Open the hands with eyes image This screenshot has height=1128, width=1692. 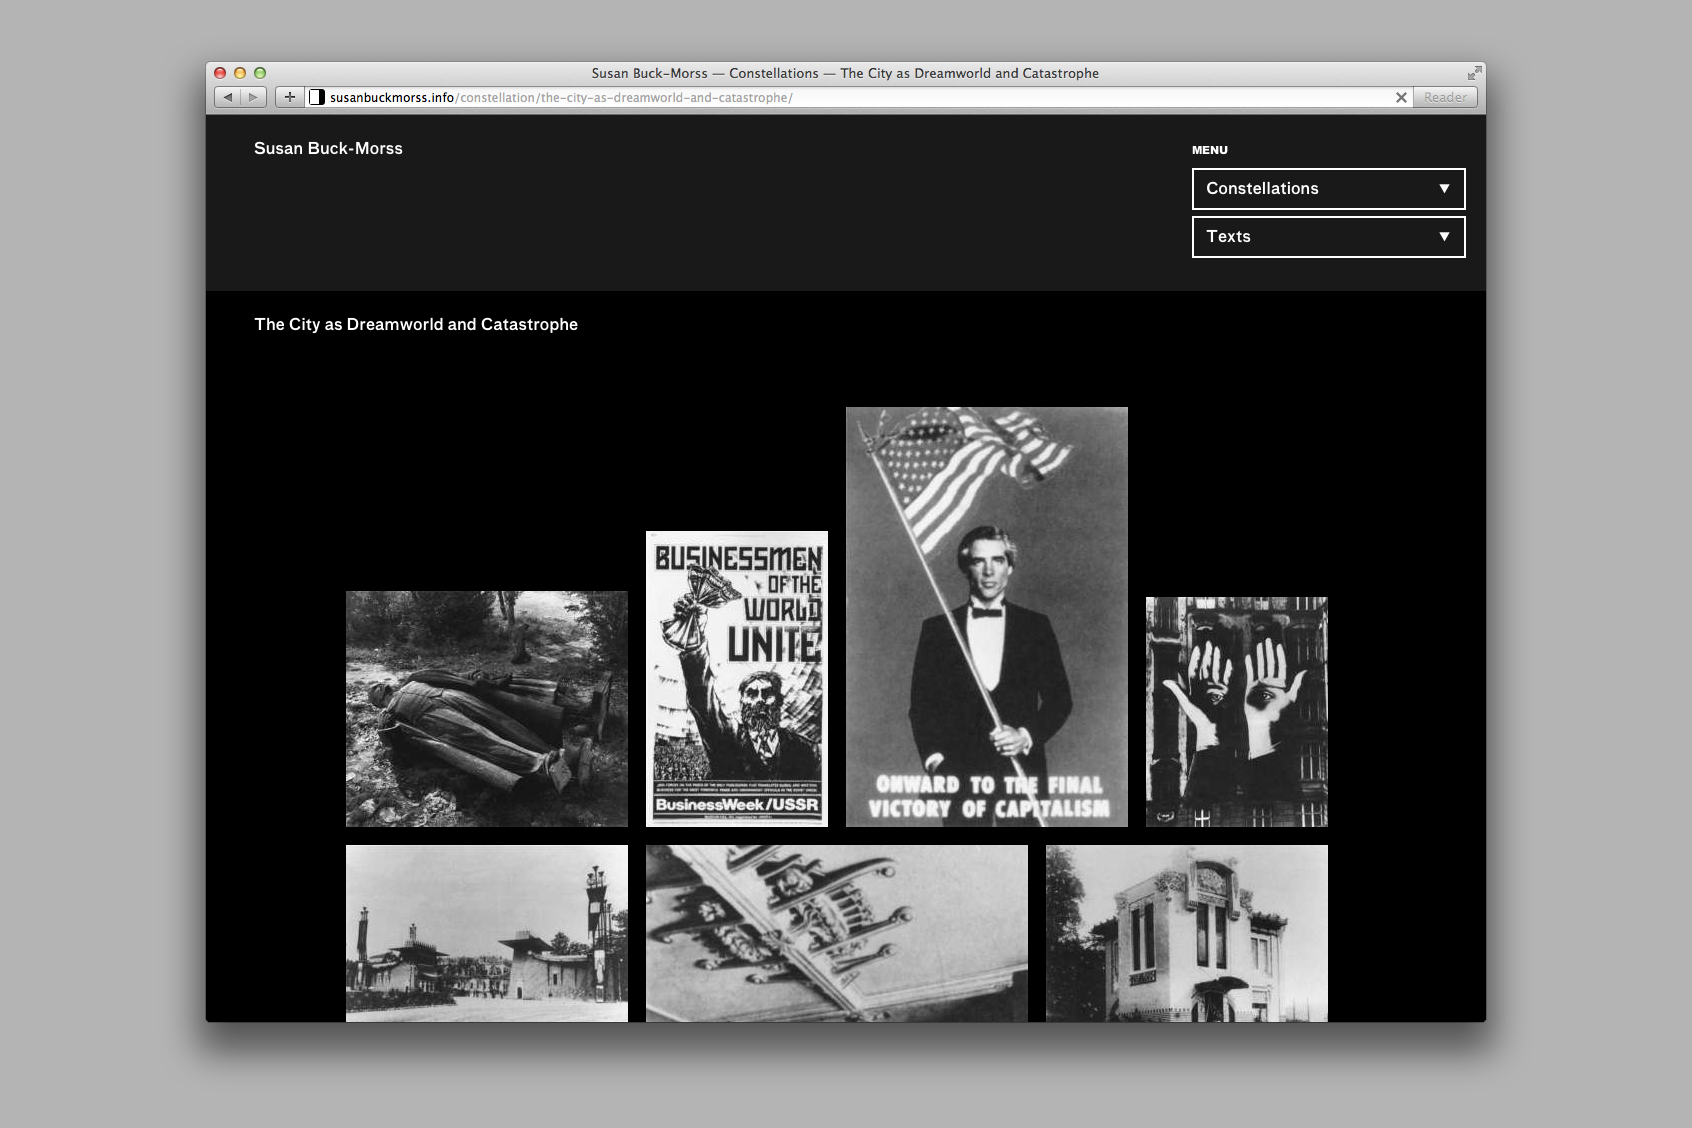coord(1237,712)
